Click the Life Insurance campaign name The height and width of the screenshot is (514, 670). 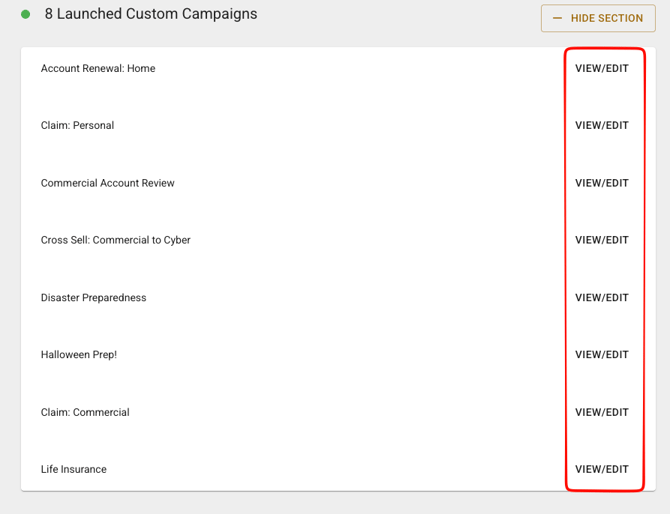pos(73,470)
